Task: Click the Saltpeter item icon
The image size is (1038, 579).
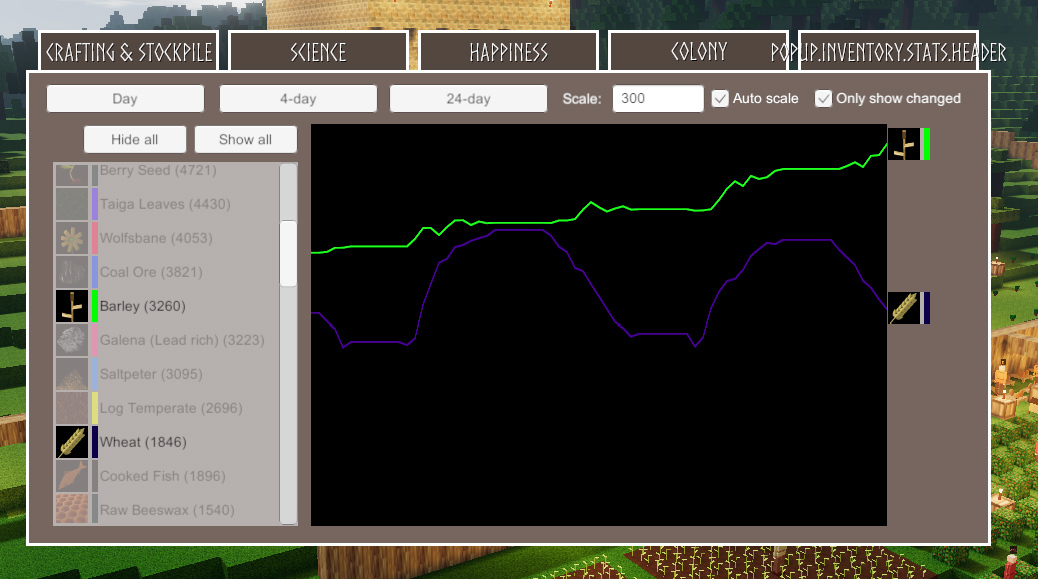Action: click(72, 374)
